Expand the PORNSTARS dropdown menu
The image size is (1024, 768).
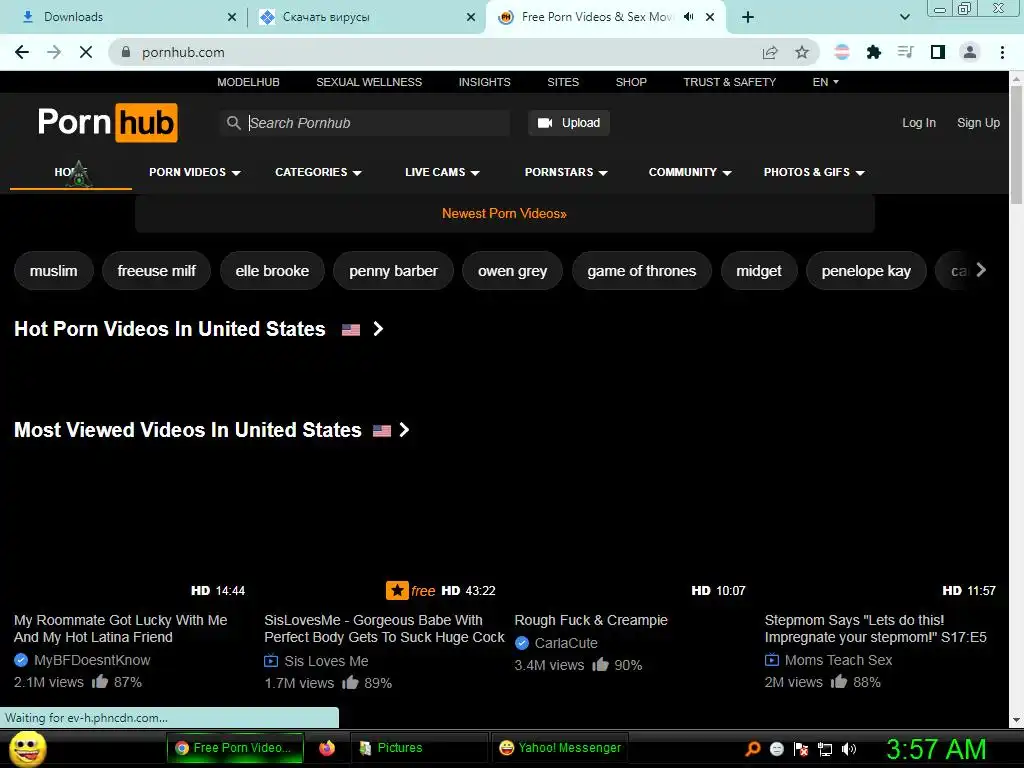click(566, 172)
